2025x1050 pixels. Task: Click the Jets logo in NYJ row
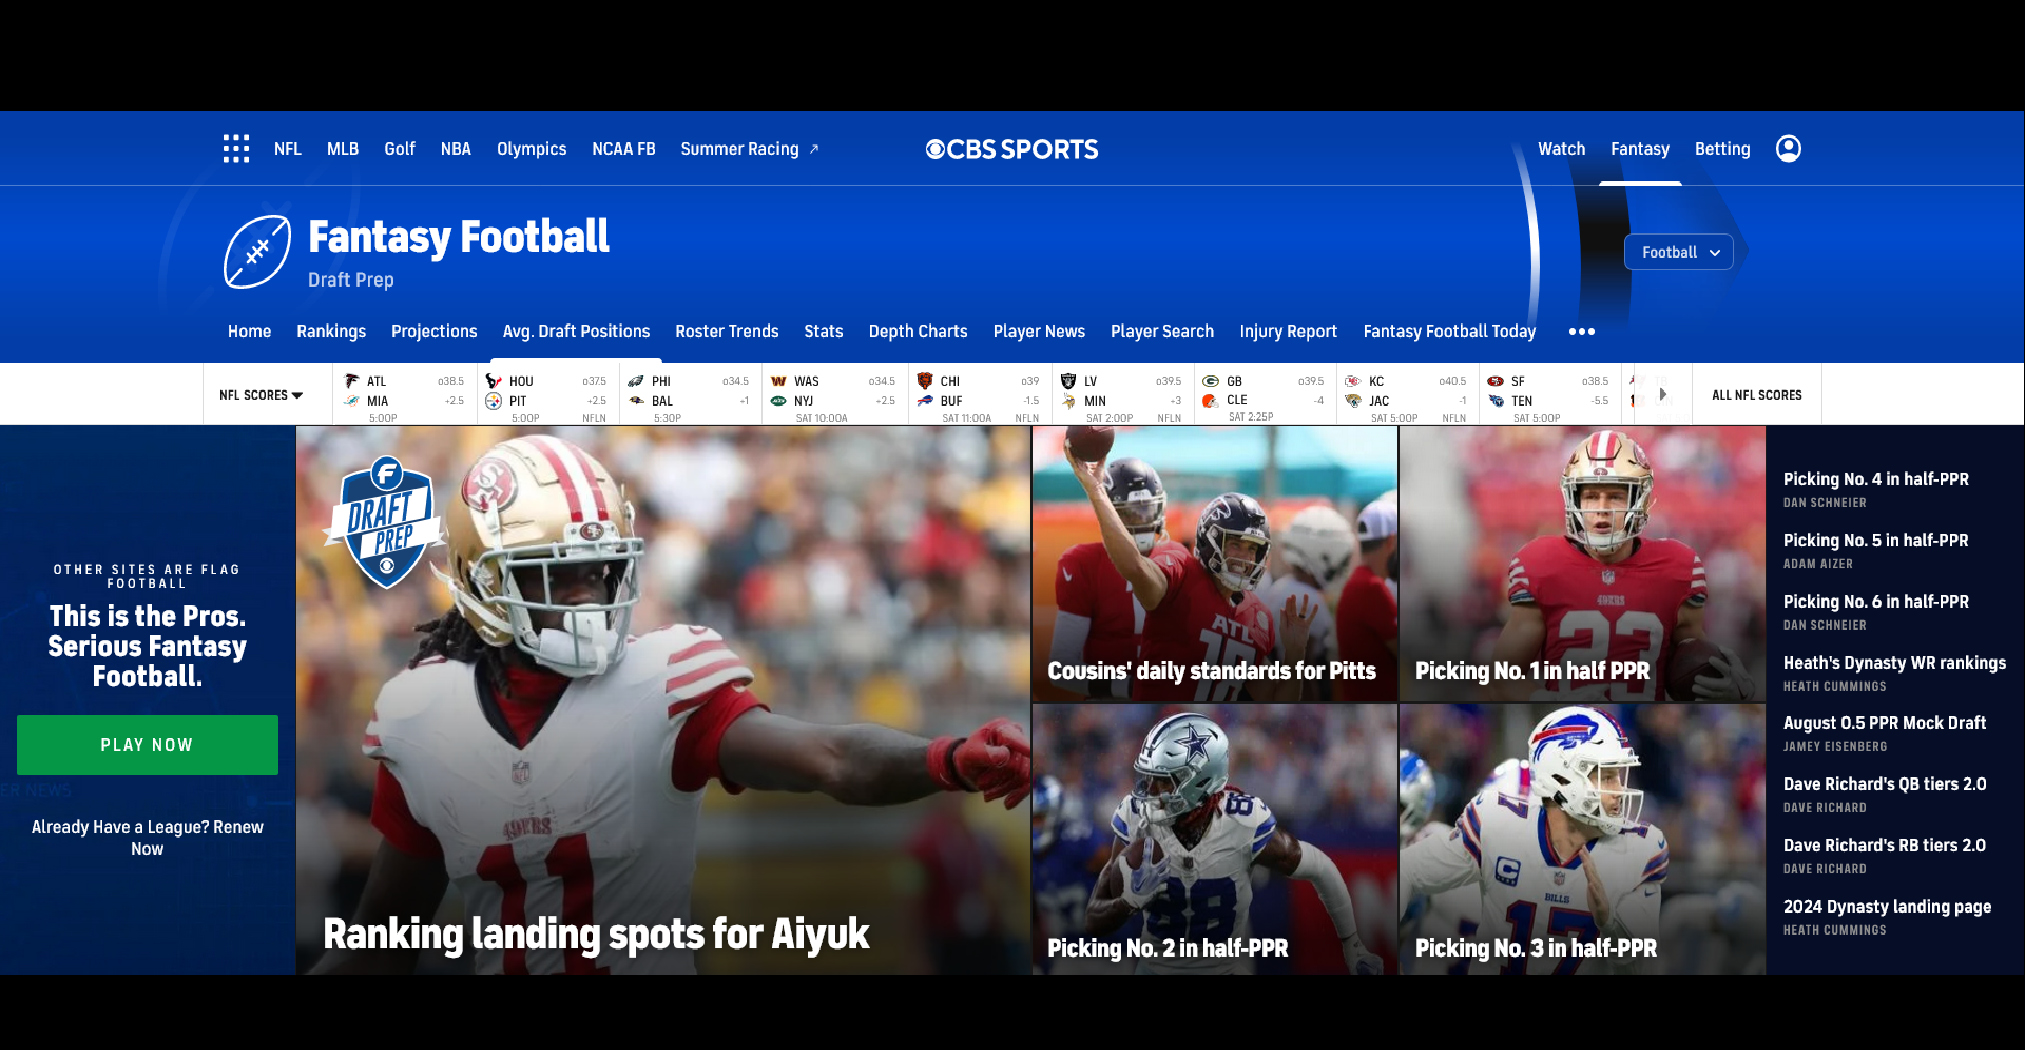pyautogui.click(x=778, y=401)
